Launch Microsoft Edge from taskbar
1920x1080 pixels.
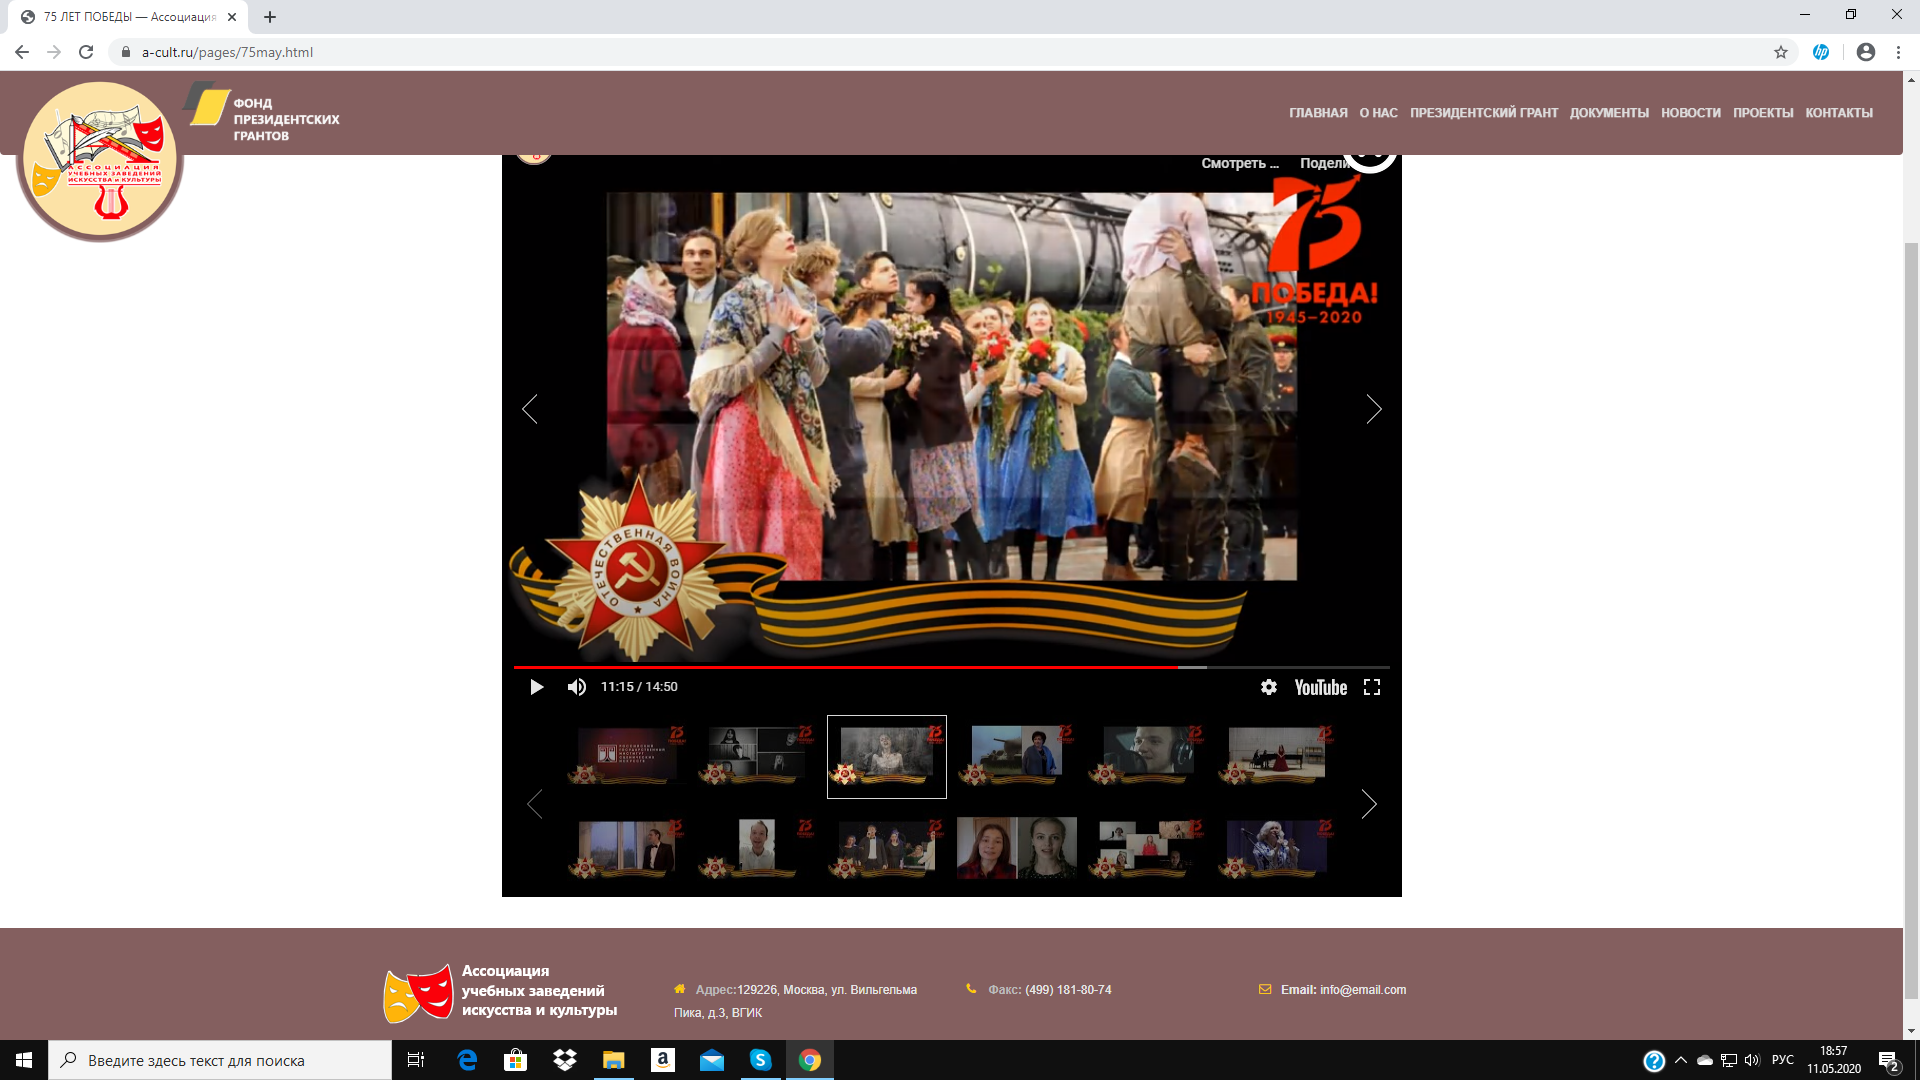(x=467, y=1060)
